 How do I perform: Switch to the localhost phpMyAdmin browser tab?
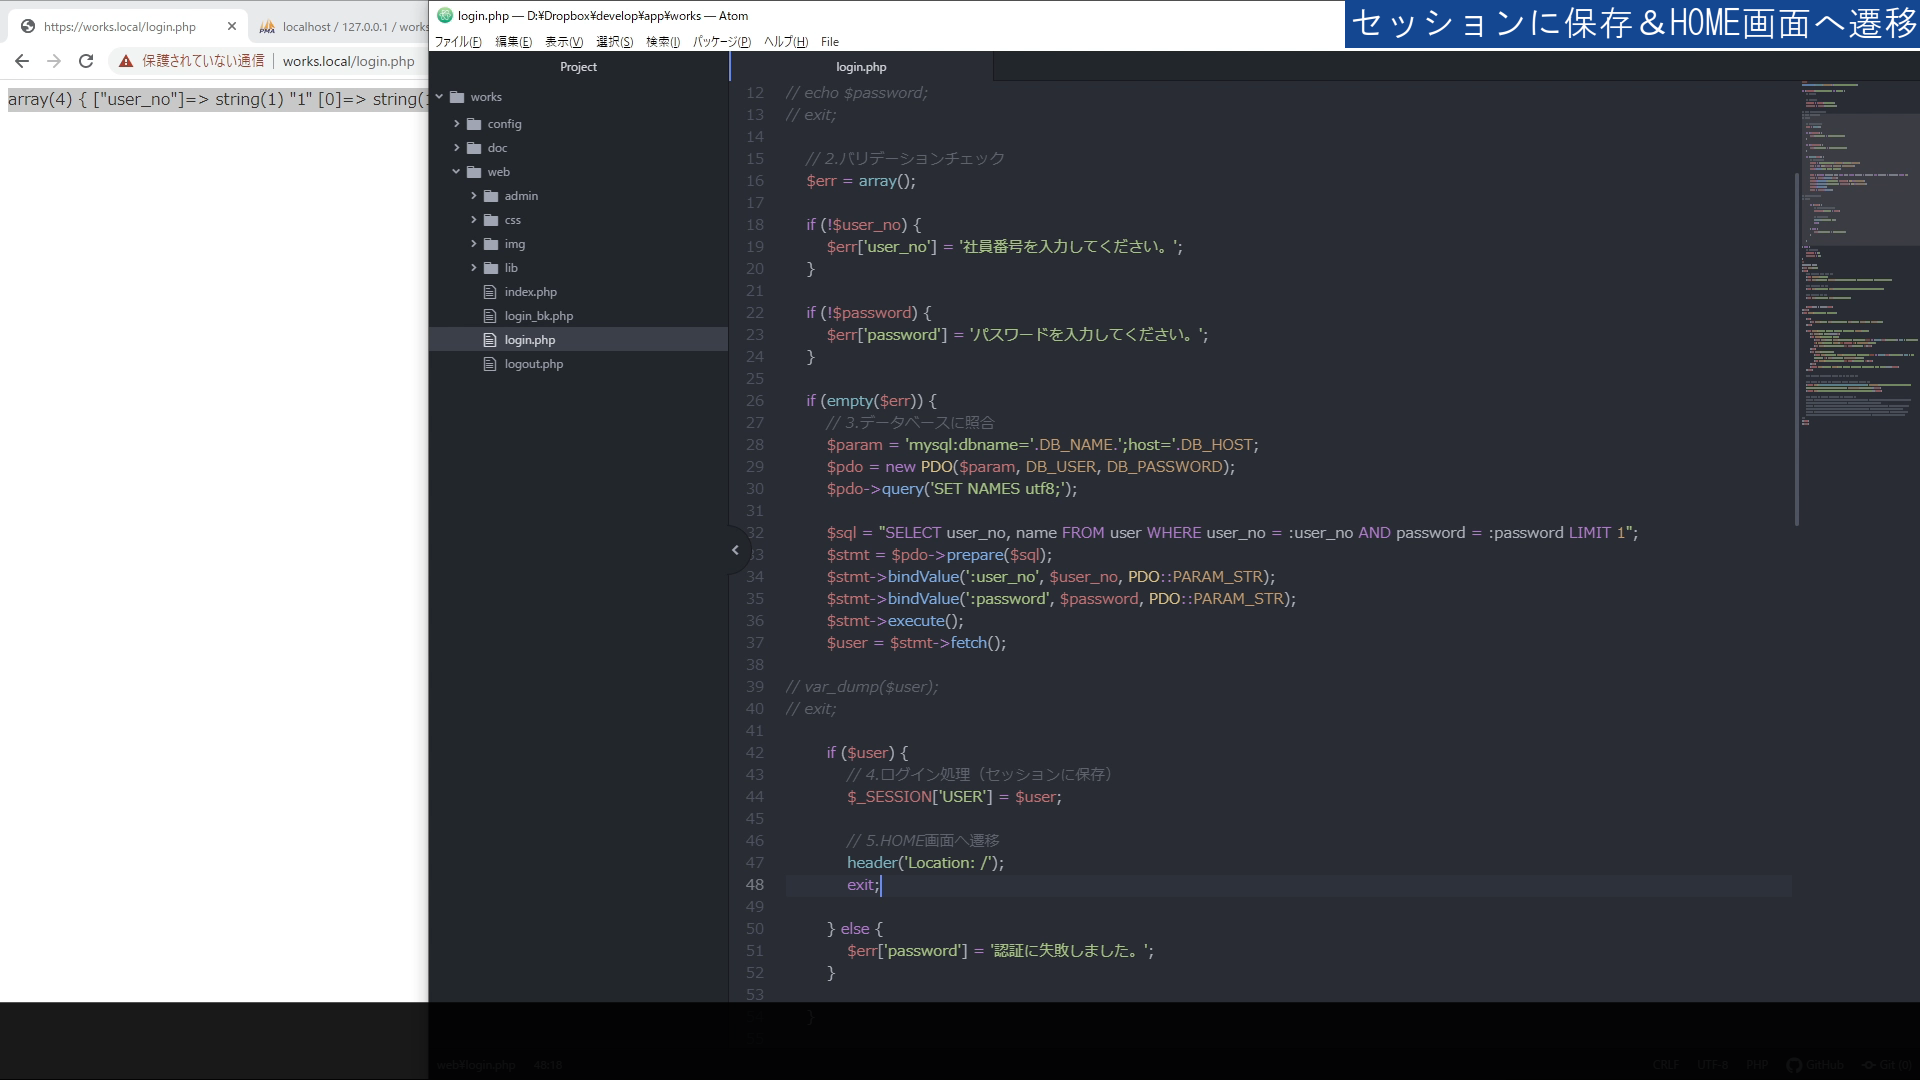coord(343,27)
